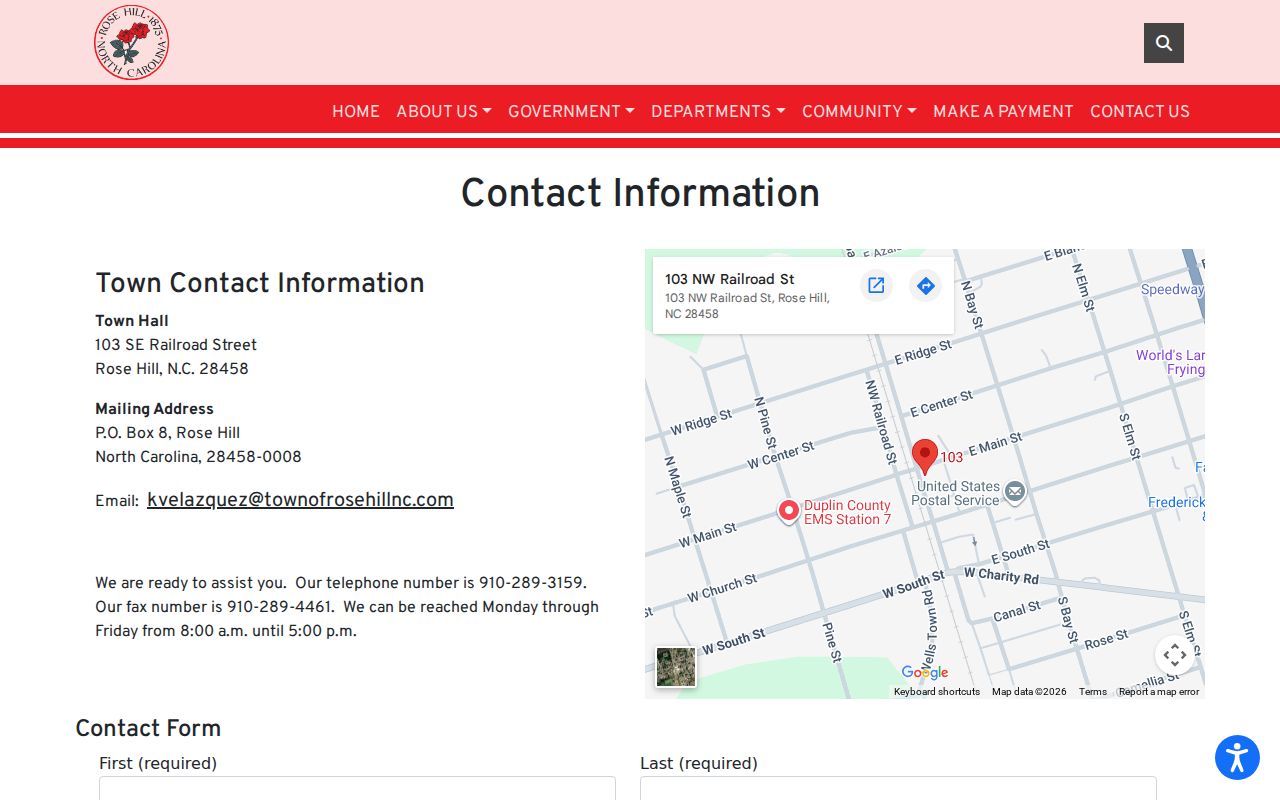Image resolution: width=1280 pixels, height=800 pixels.
Task: Expand the About Us dropdown menu
Action: [444, 111]
